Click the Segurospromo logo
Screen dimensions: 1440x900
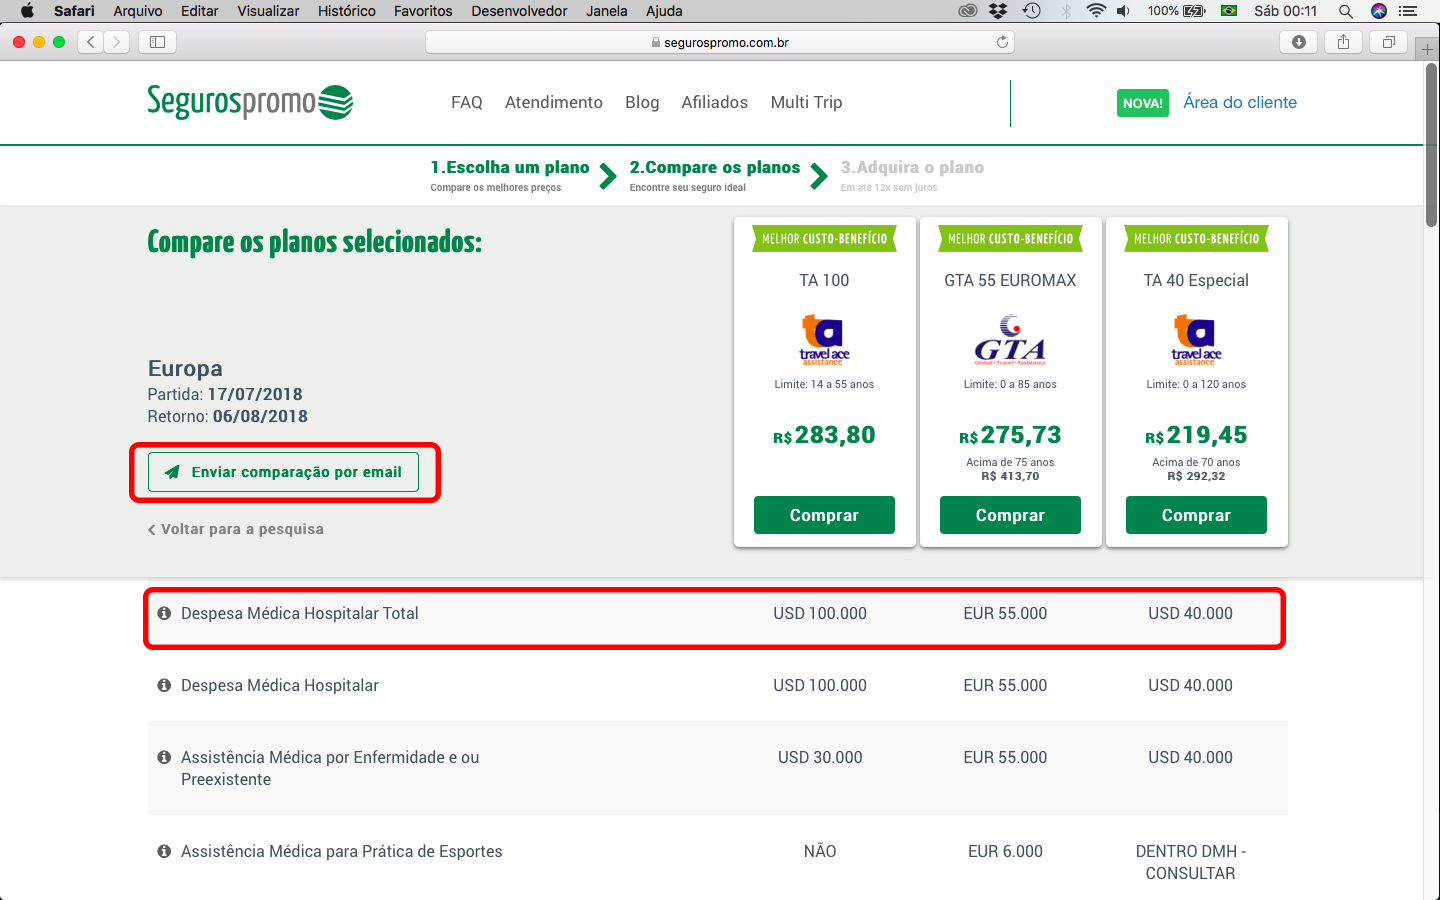(x=250, y=102)
